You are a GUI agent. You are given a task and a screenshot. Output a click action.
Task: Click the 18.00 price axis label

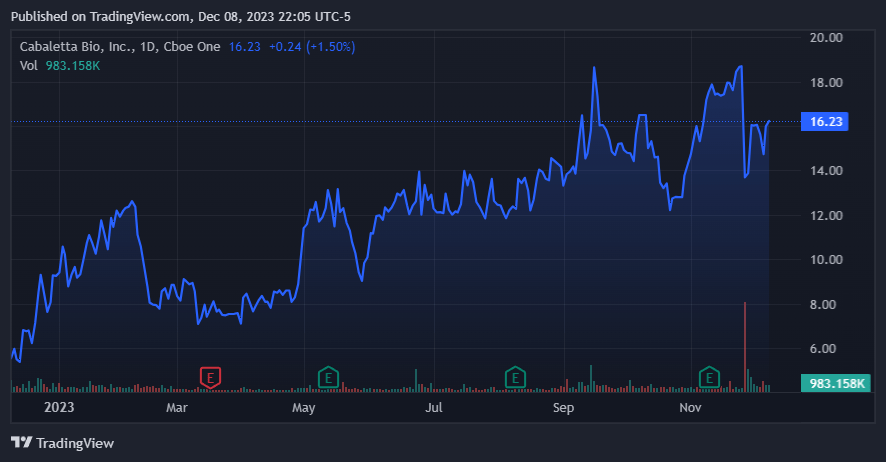click(x=826, y=82)
